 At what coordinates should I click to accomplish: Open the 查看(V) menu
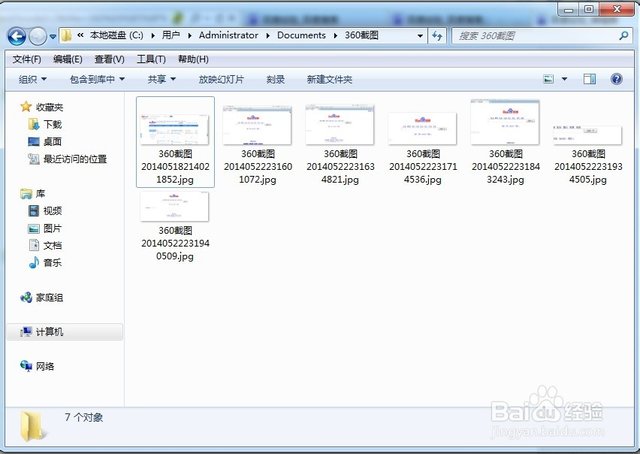point(109,59)
